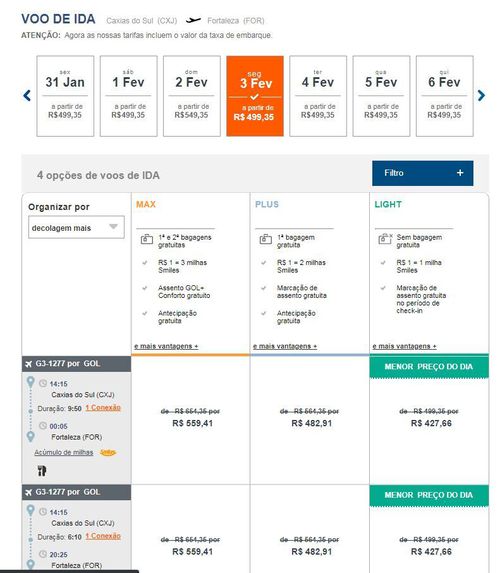Click the meal service icon on first flight
Viewport: 500px width, 573px height.
(x=42, y=471)
